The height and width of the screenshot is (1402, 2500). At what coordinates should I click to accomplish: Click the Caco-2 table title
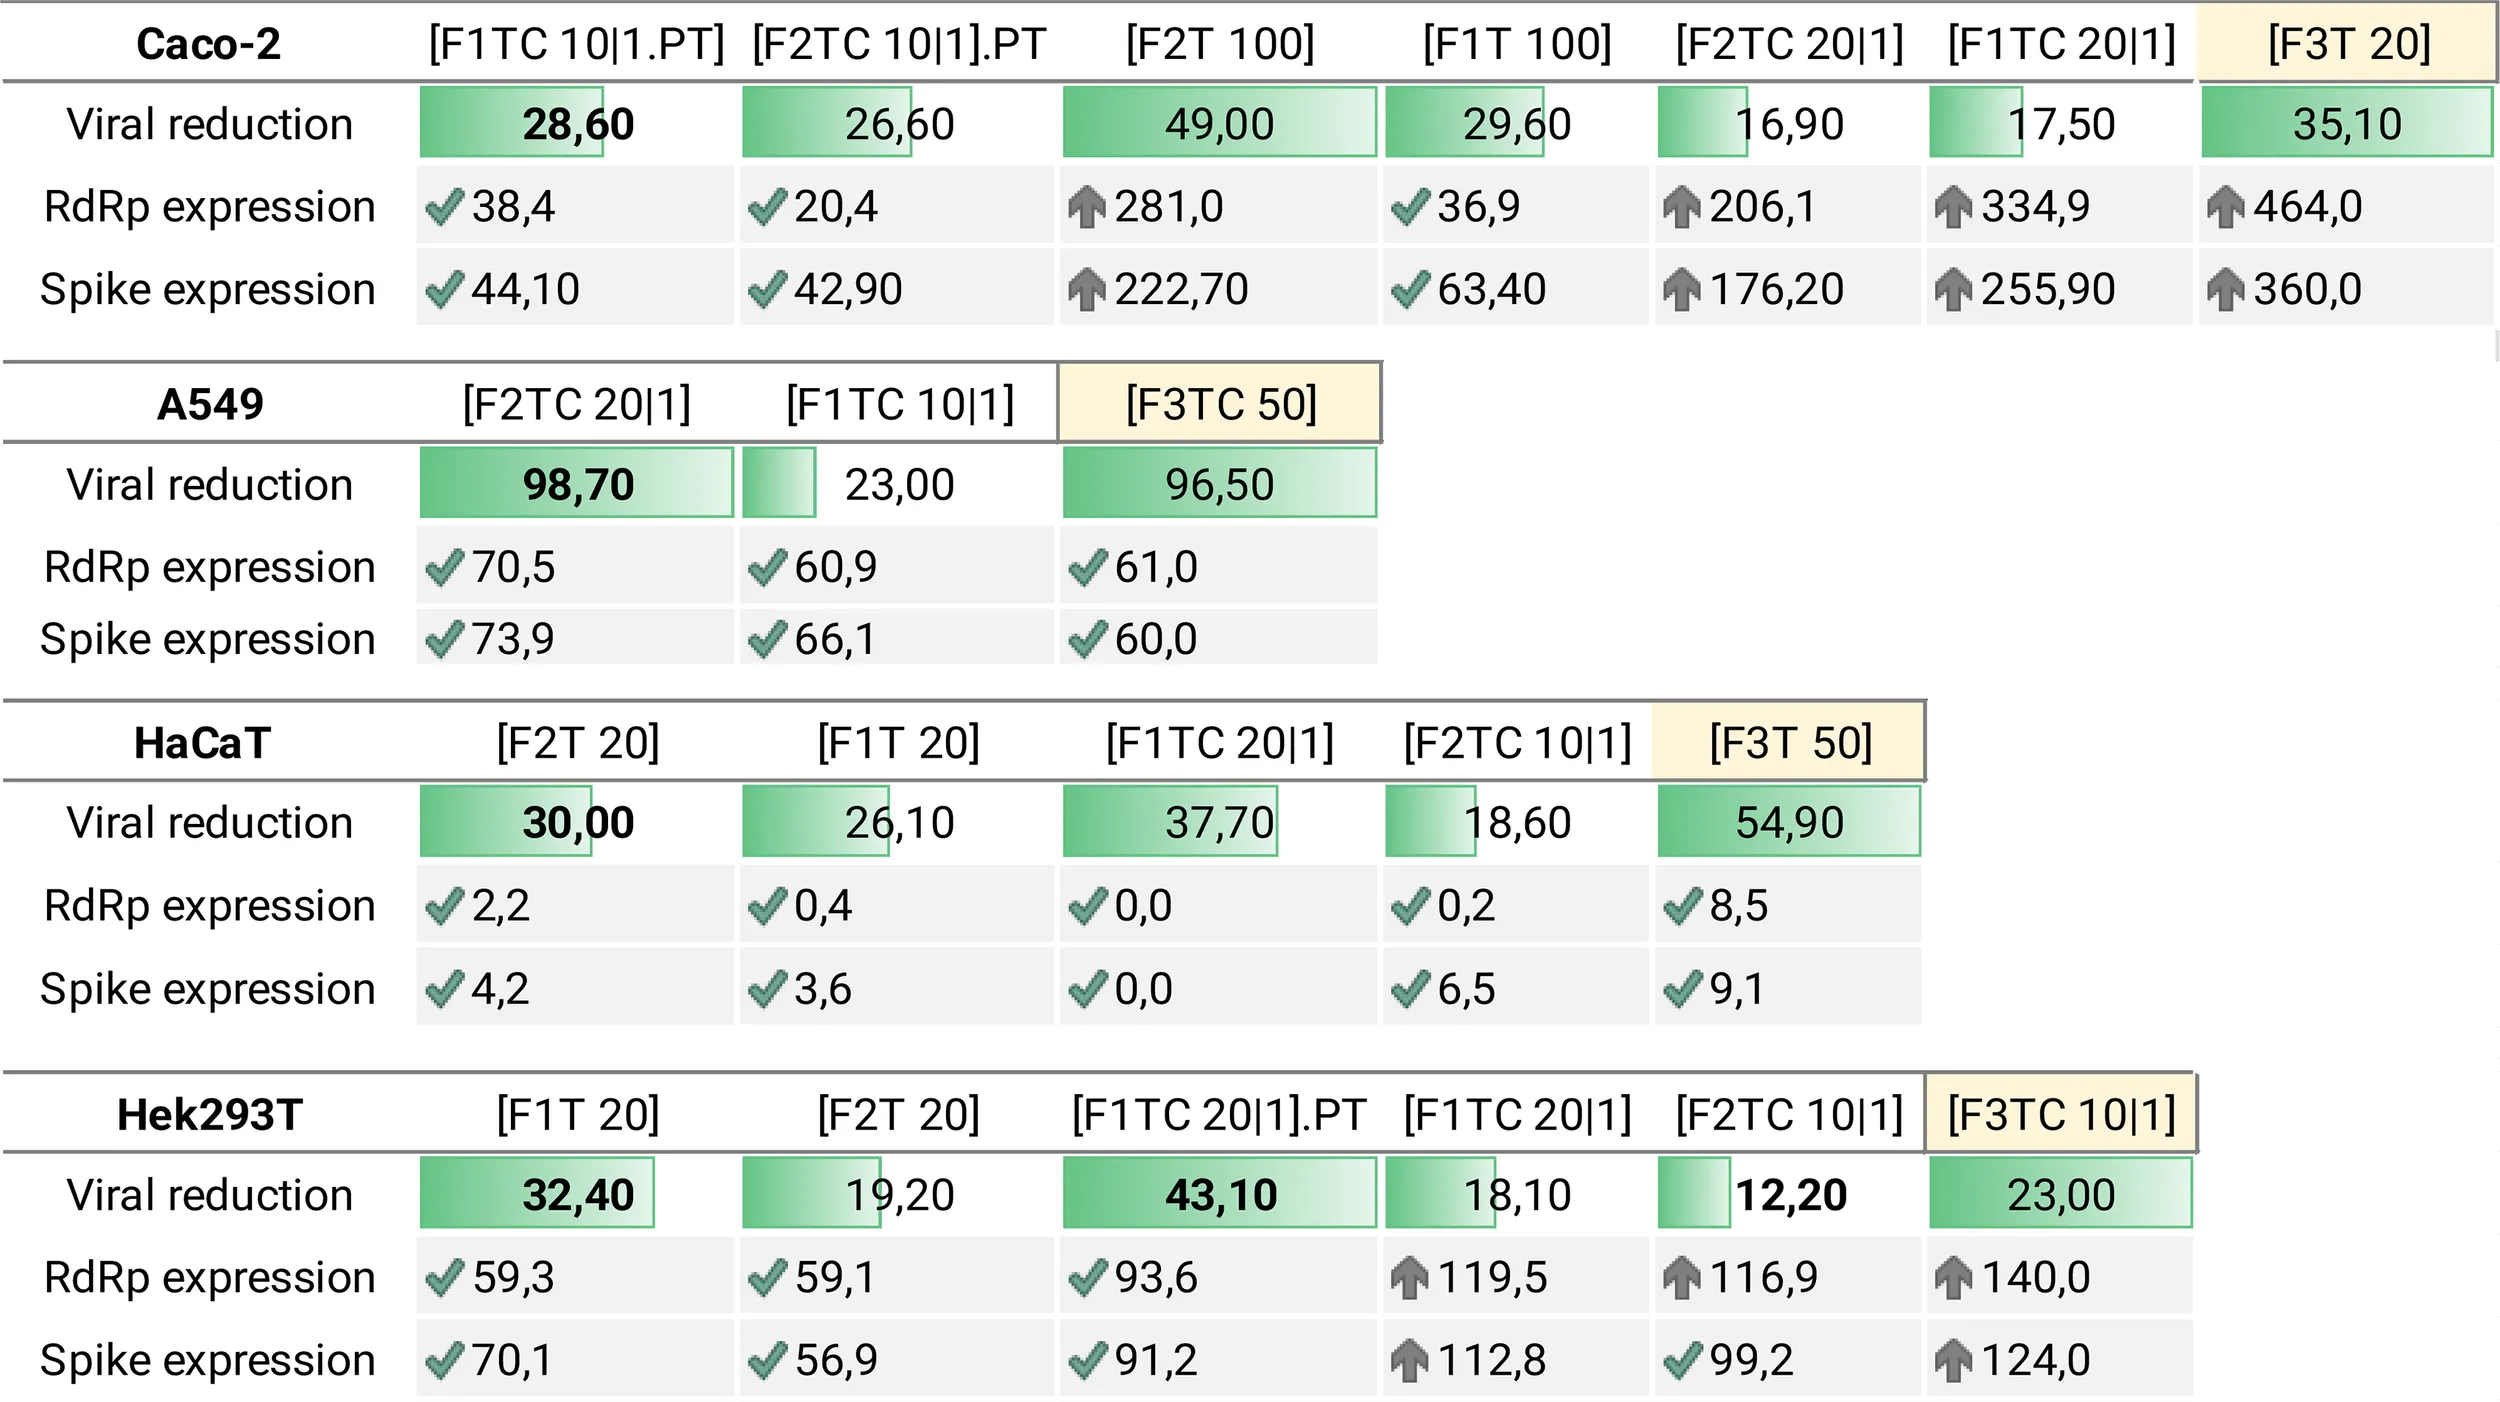[x=208, y=44]
